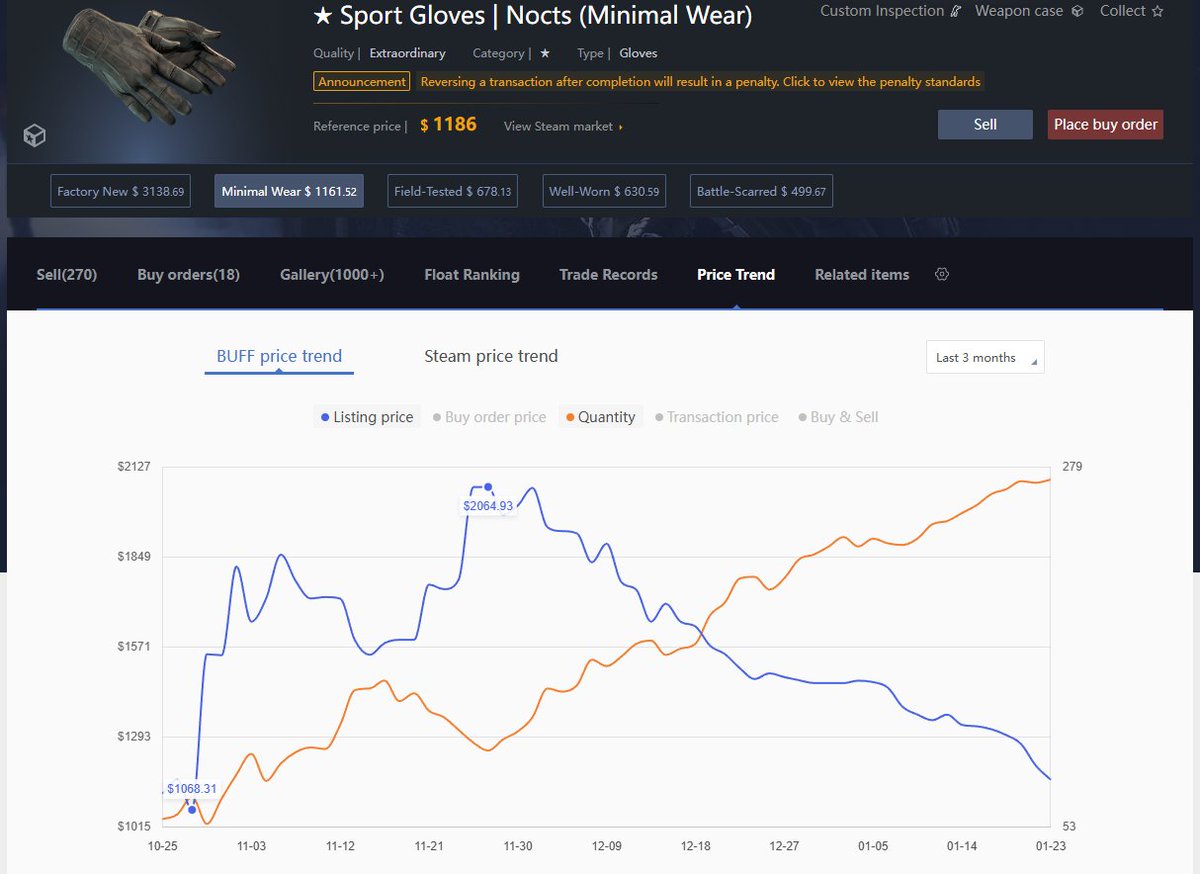Click the $1068.31 low data point

pyautogui.click(x=192, y=810)
